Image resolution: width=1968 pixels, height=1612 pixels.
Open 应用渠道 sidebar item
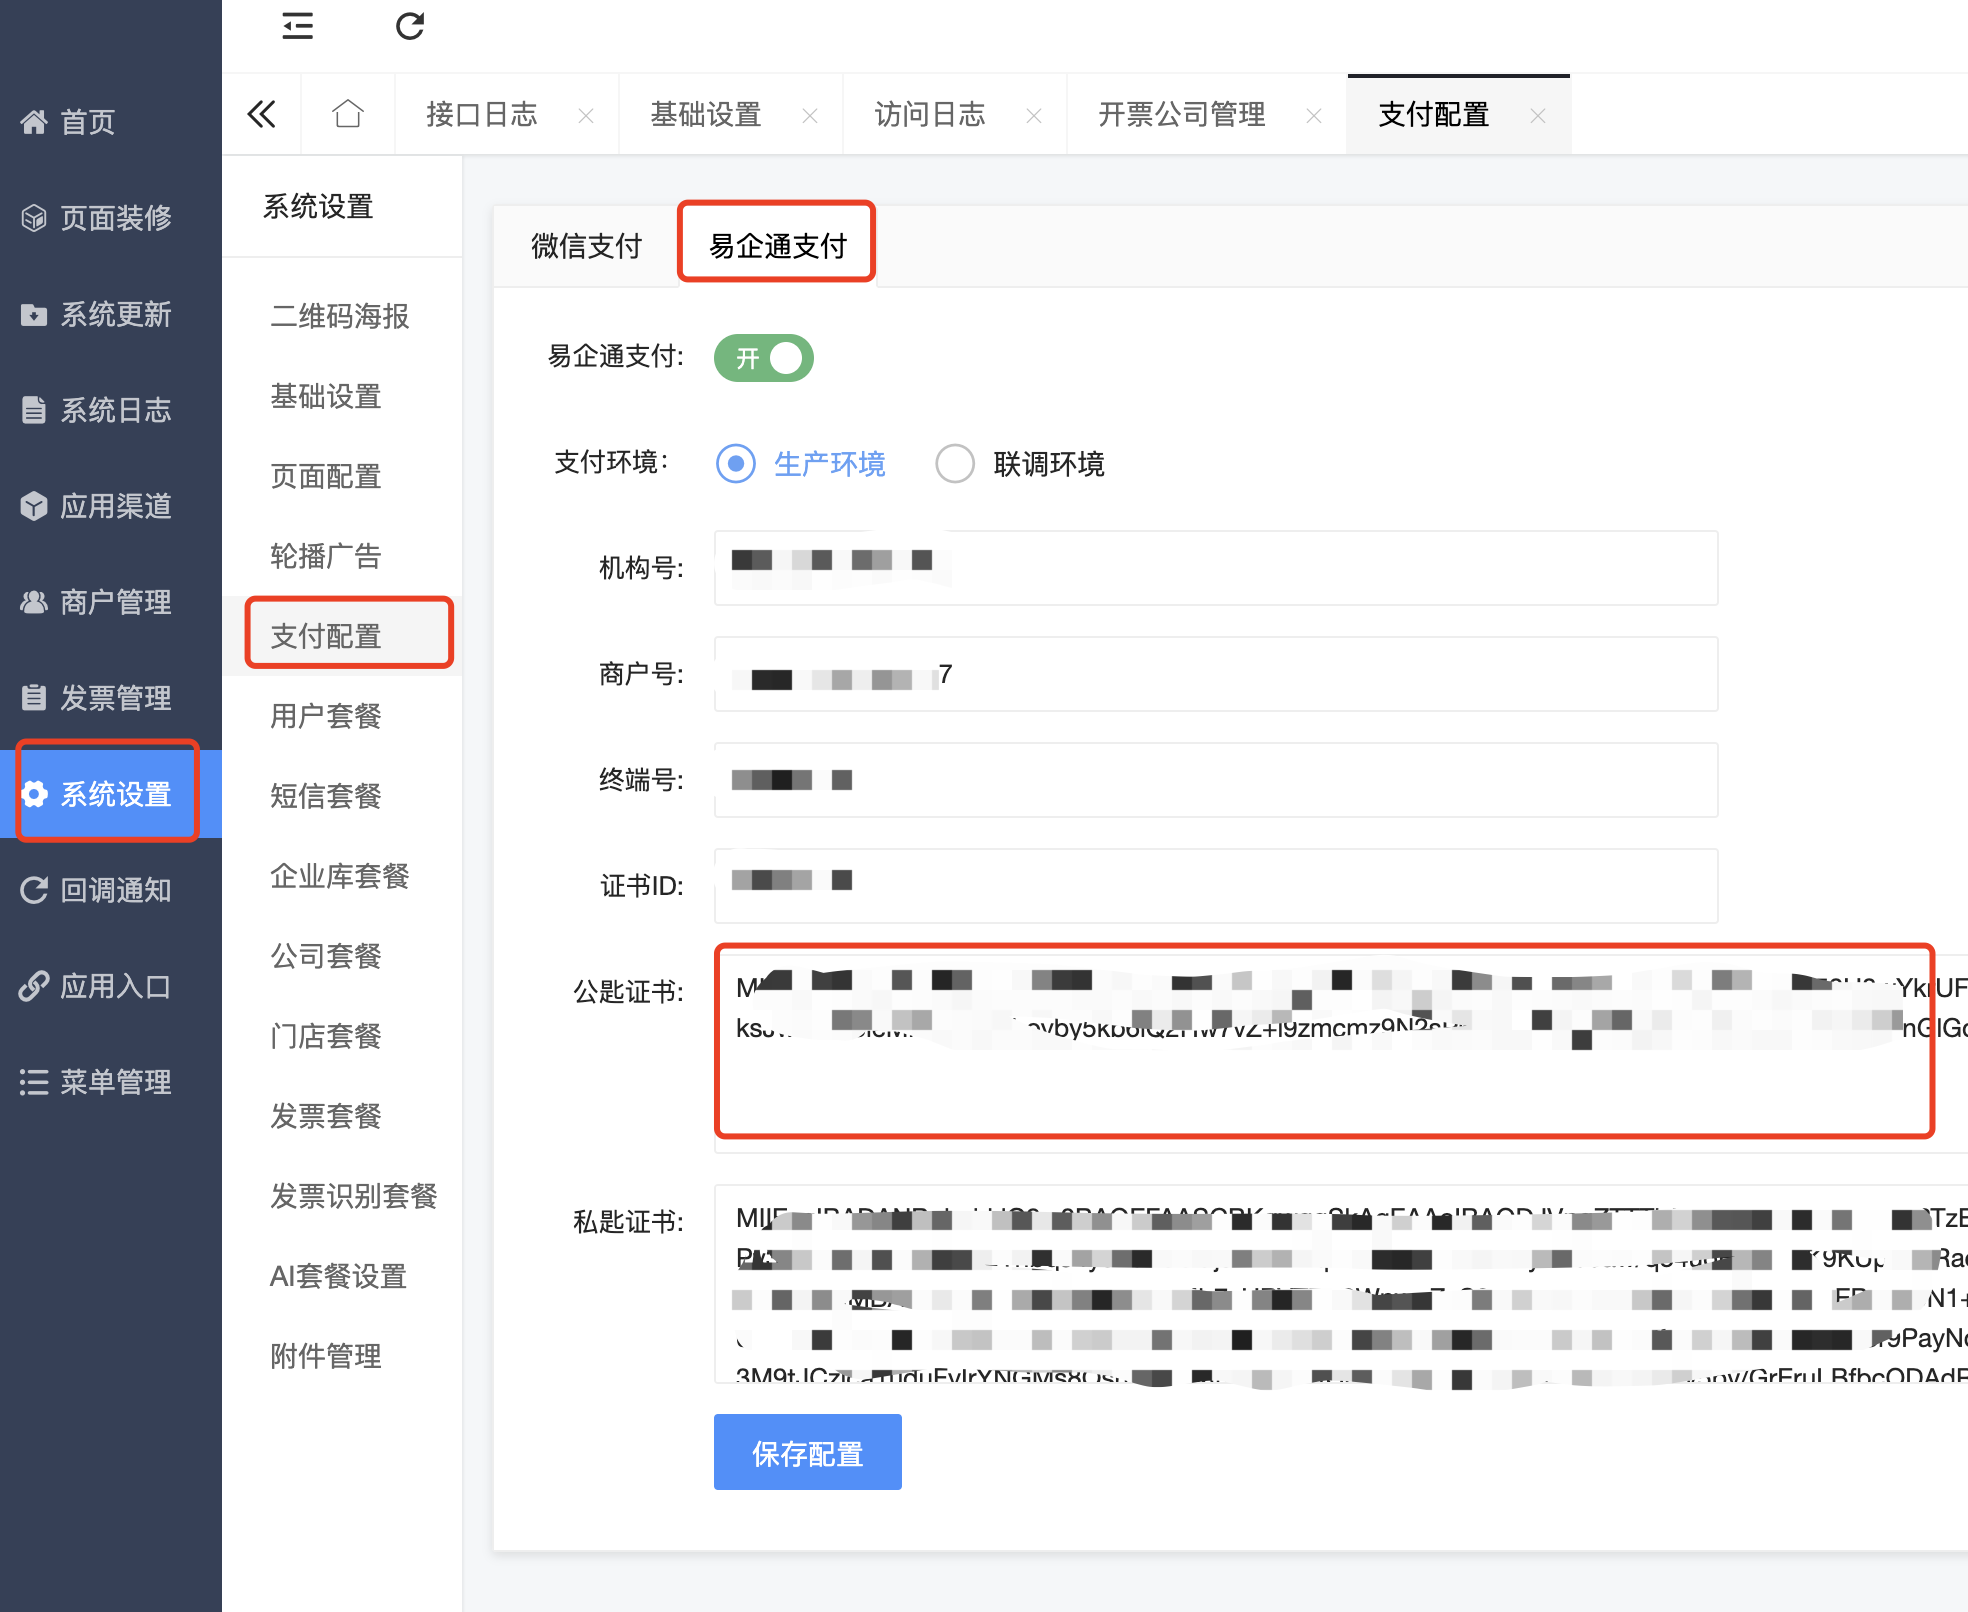tap(115, 506)
